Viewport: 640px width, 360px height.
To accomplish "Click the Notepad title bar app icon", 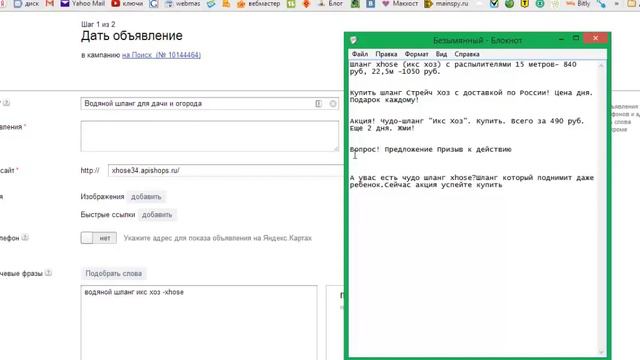I will click(353, 40).
